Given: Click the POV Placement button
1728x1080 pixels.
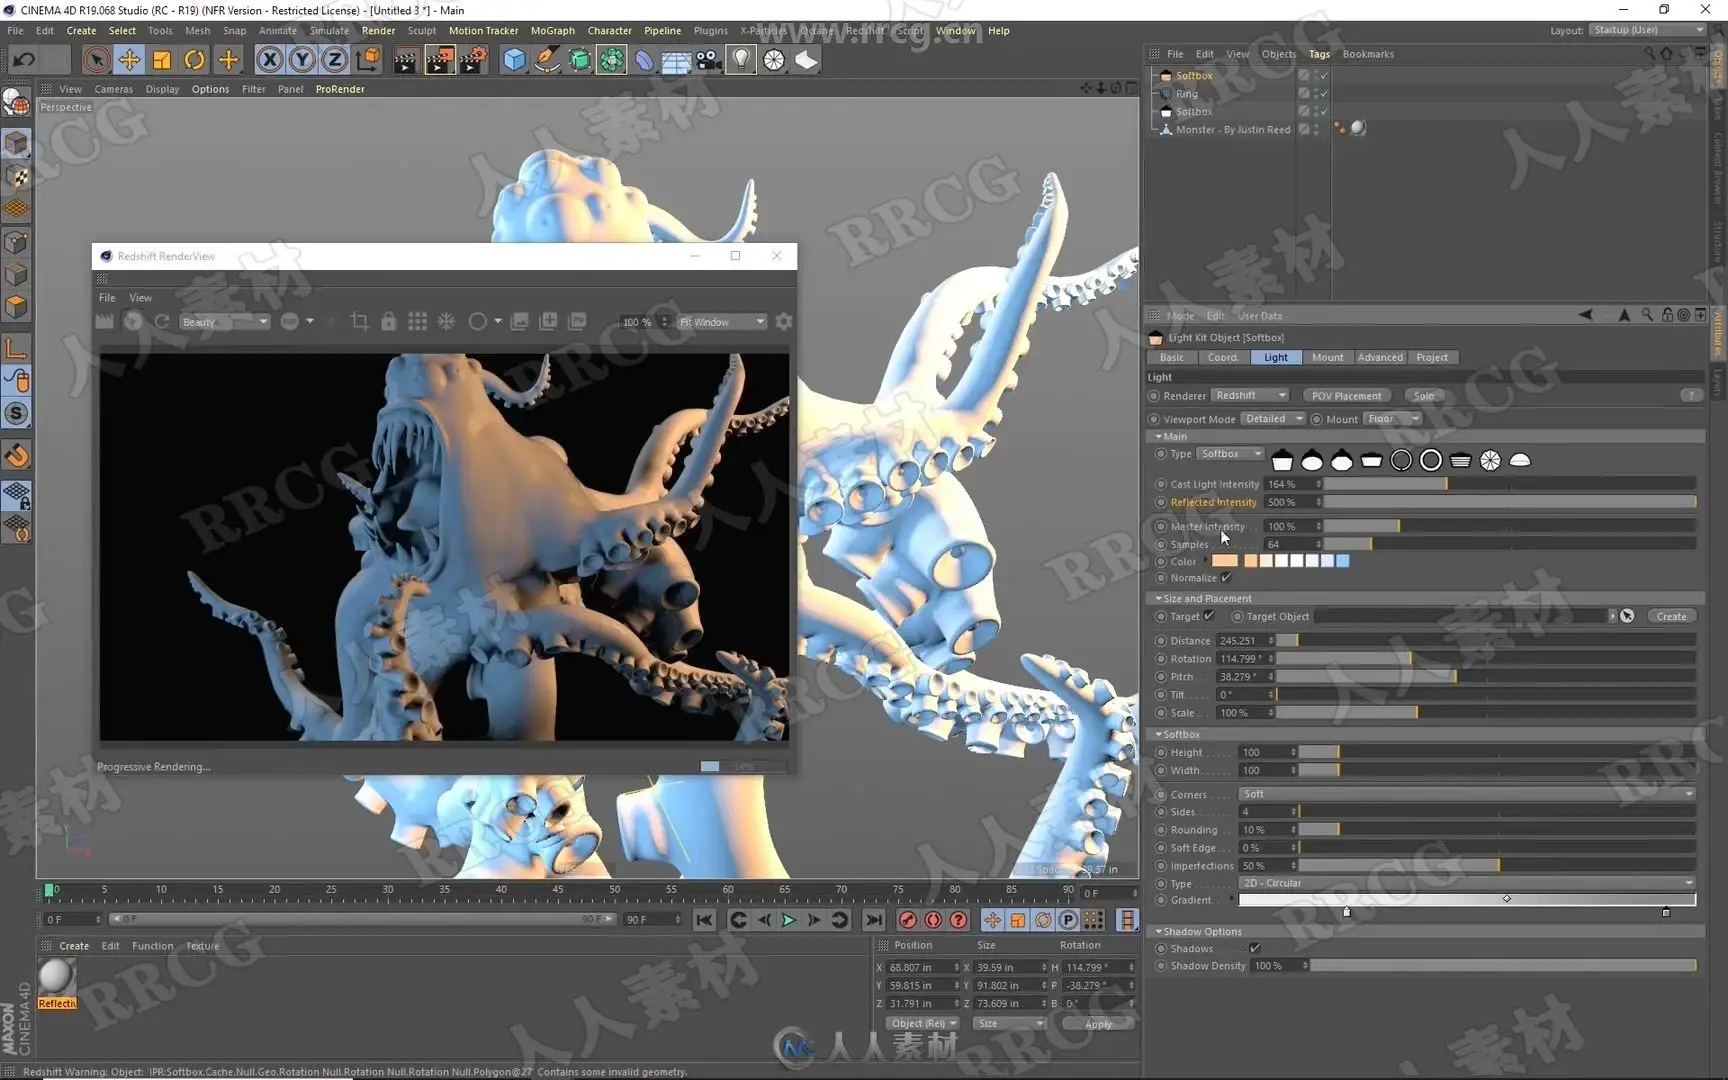Looking at the screenshot, I should pos(1346,396).
